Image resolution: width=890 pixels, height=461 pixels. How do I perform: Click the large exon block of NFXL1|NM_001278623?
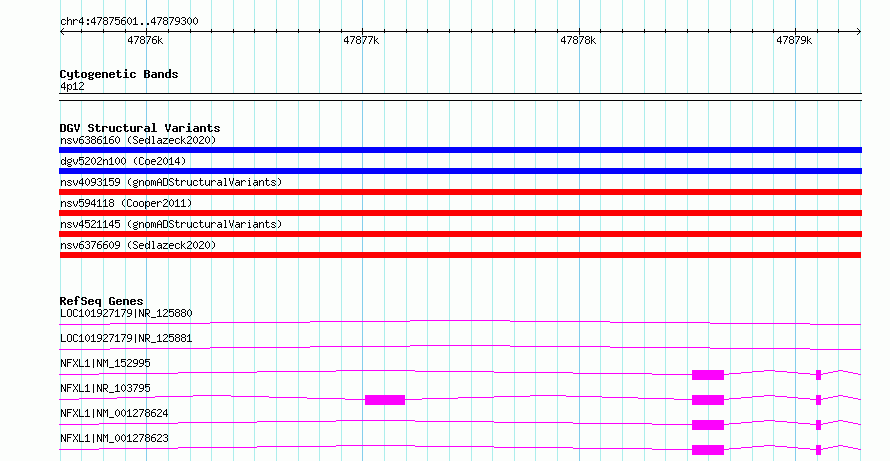708,450
